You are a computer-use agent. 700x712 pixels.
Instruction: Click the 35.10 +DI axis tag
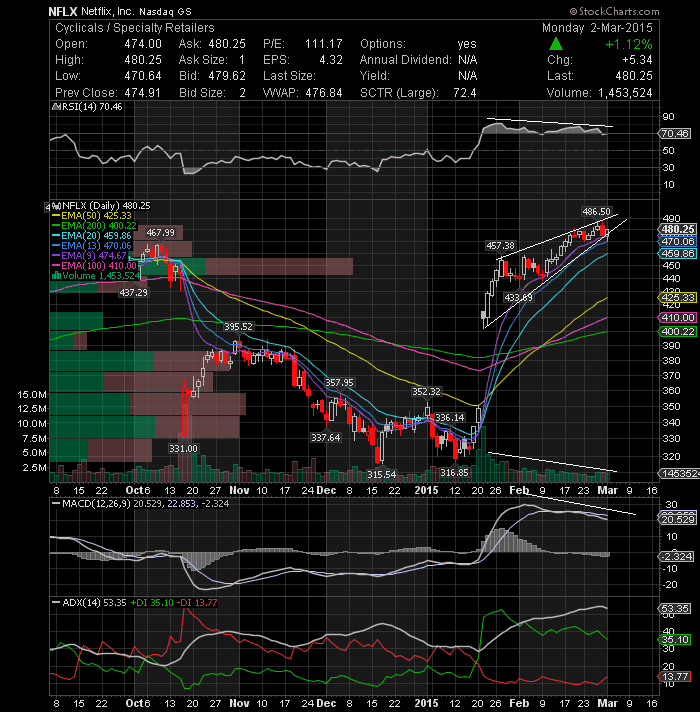pyautogui.click(x=675, y=640)
